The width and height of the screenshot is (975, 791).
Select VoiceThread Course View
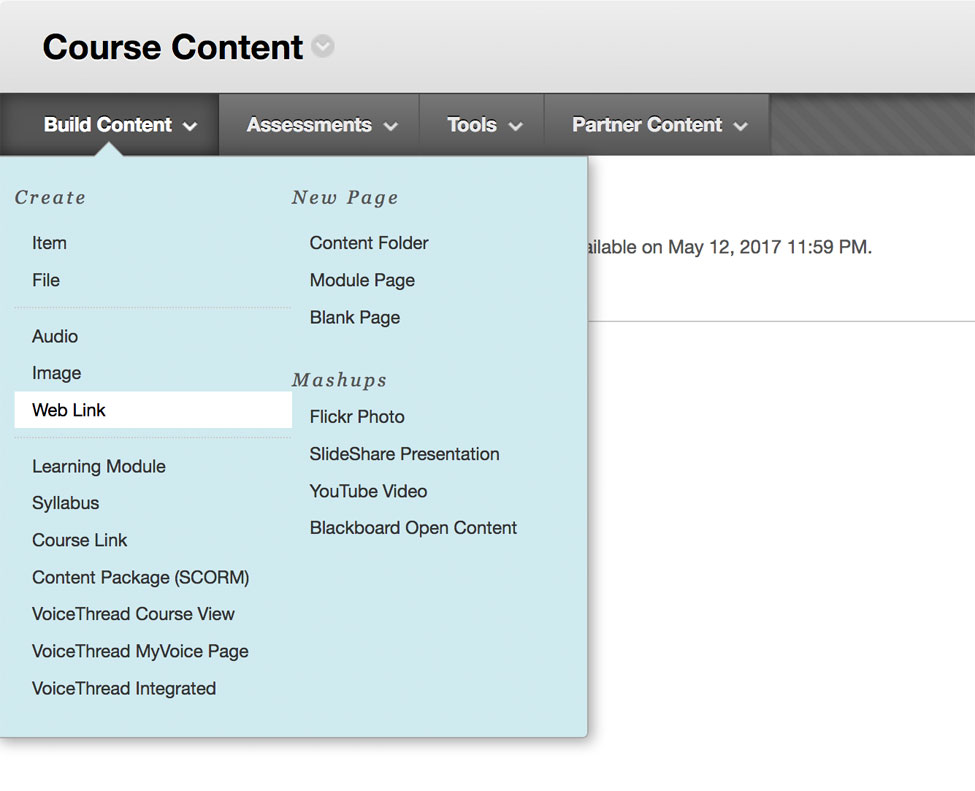133,614
